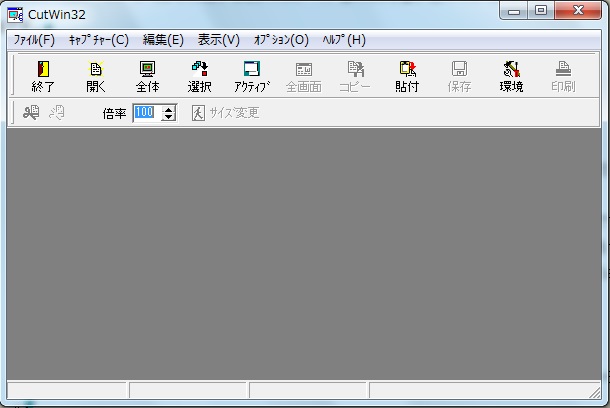Open the ヘルプ(H) menu
610x408 pixels.
[344, 40]
